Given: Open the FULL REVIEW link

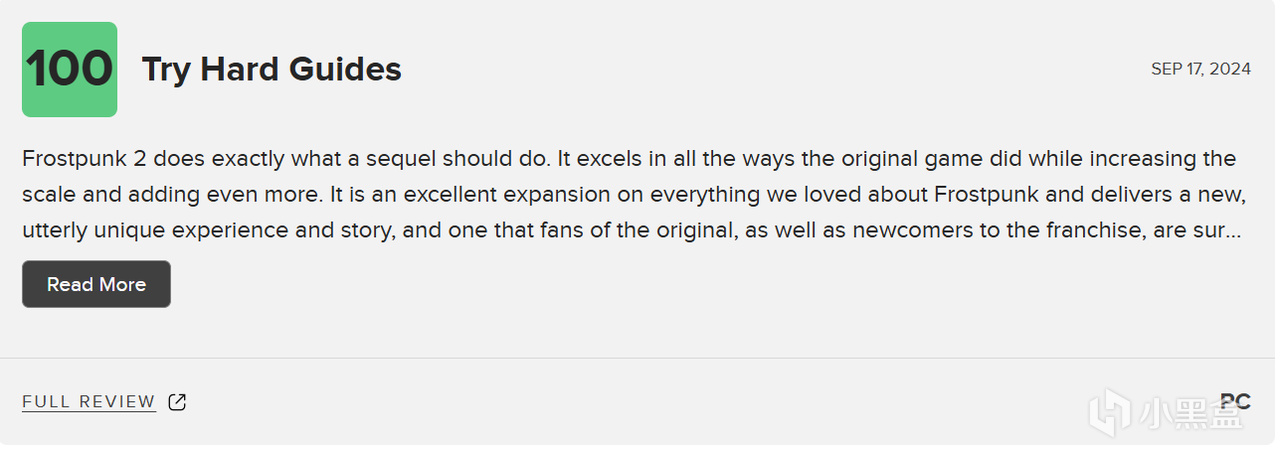Looking at the screenshot, I should tap(89, 402).
